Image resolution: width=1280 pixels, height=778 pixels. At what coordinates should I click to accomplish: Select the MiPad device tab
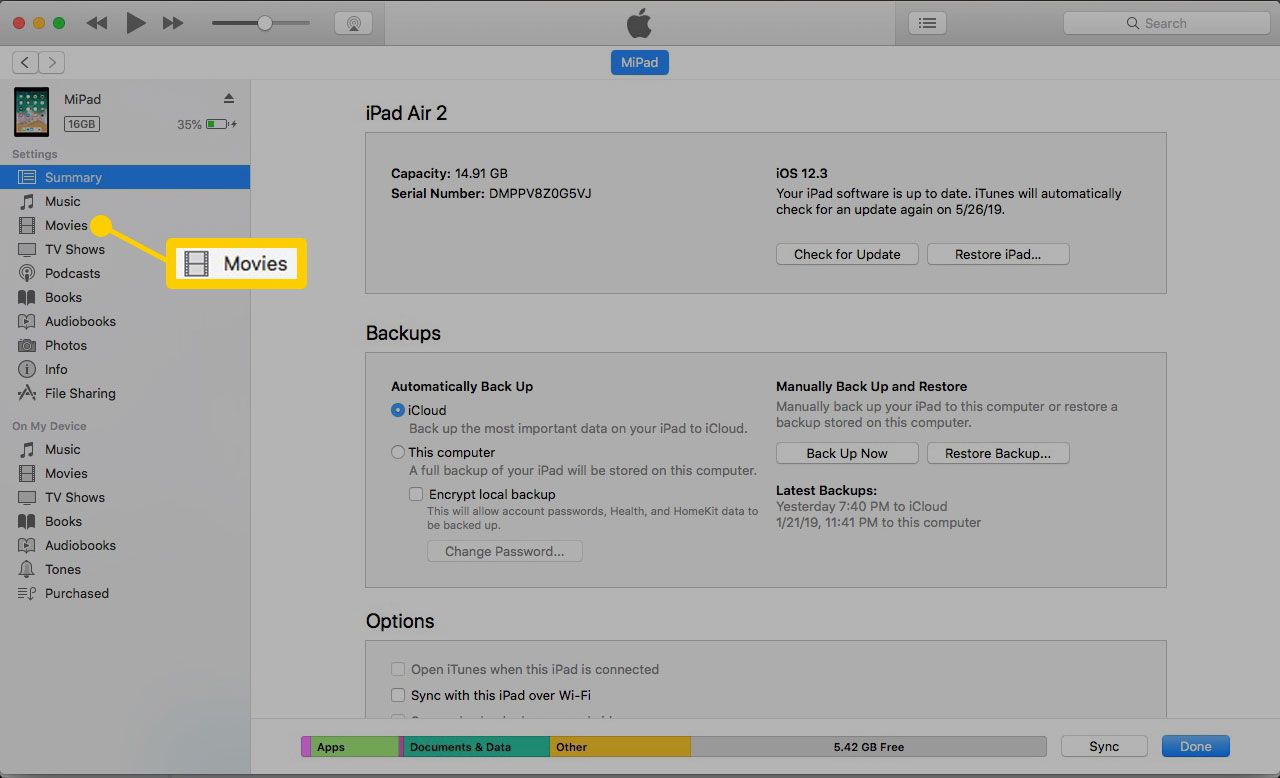pos(640,62)
